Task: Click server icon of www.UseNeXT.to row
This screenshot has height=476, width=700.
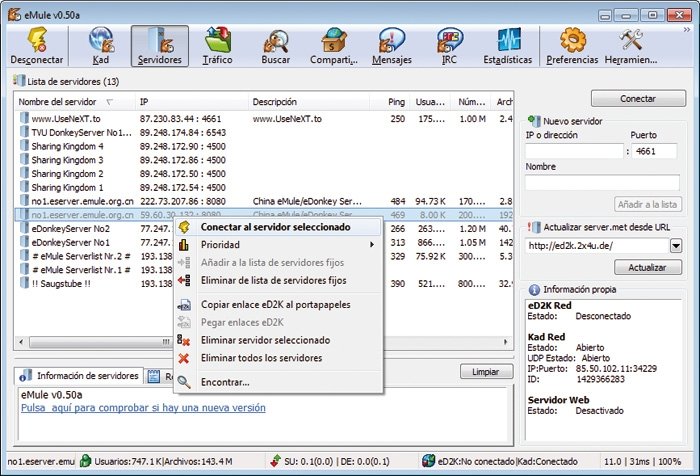Action: pyautogui.click(x=24, y=118)
